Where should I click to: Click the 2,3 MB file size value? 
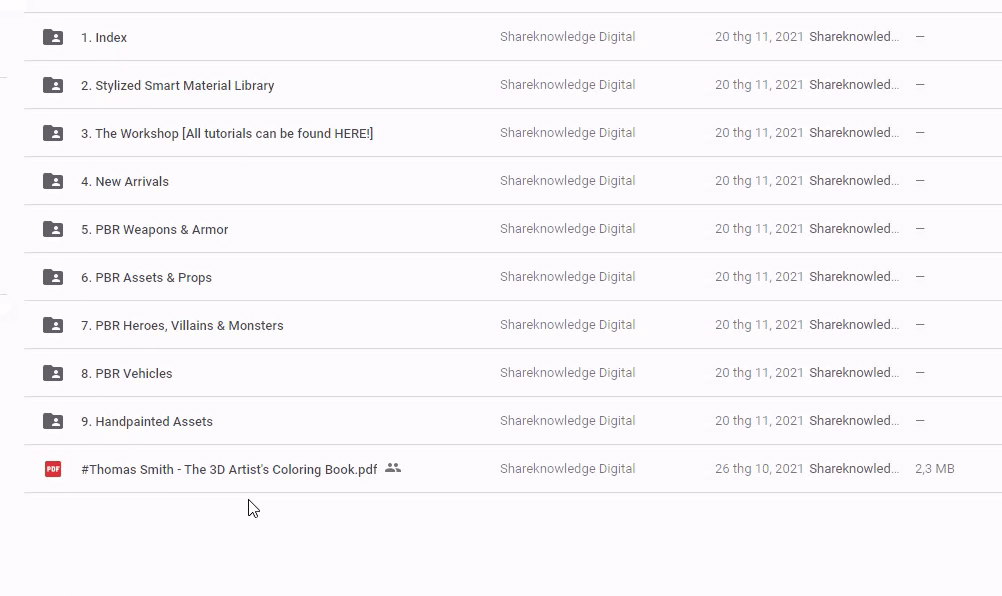point(934,469)
